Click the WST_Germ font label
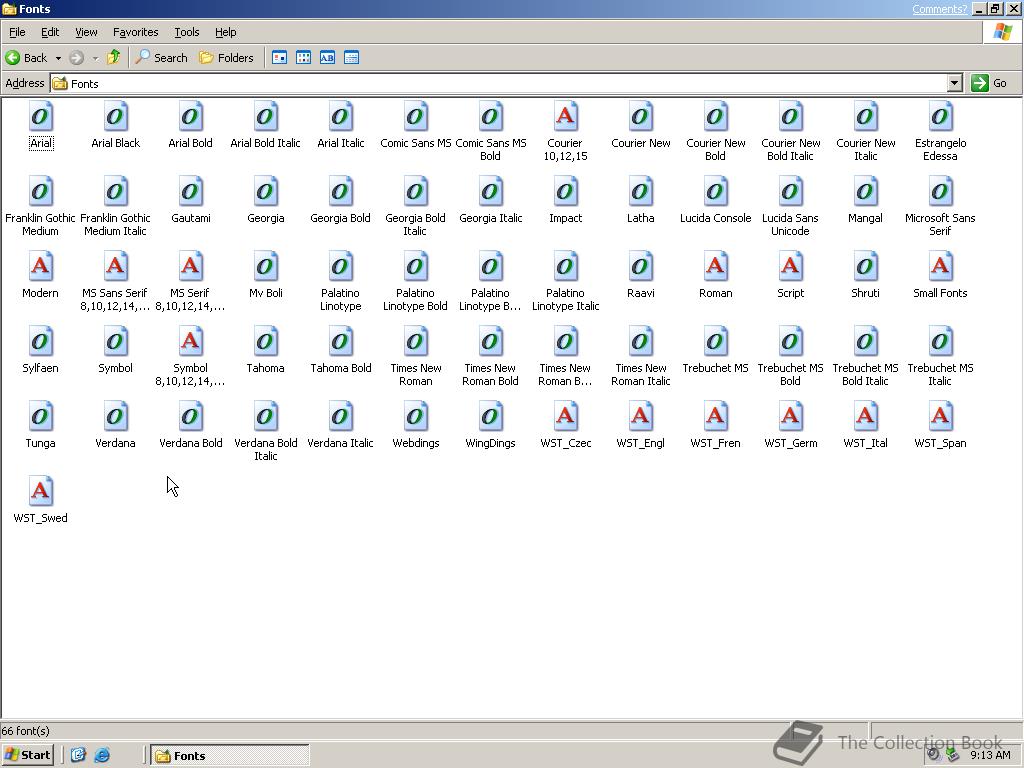 pos(790,443)
